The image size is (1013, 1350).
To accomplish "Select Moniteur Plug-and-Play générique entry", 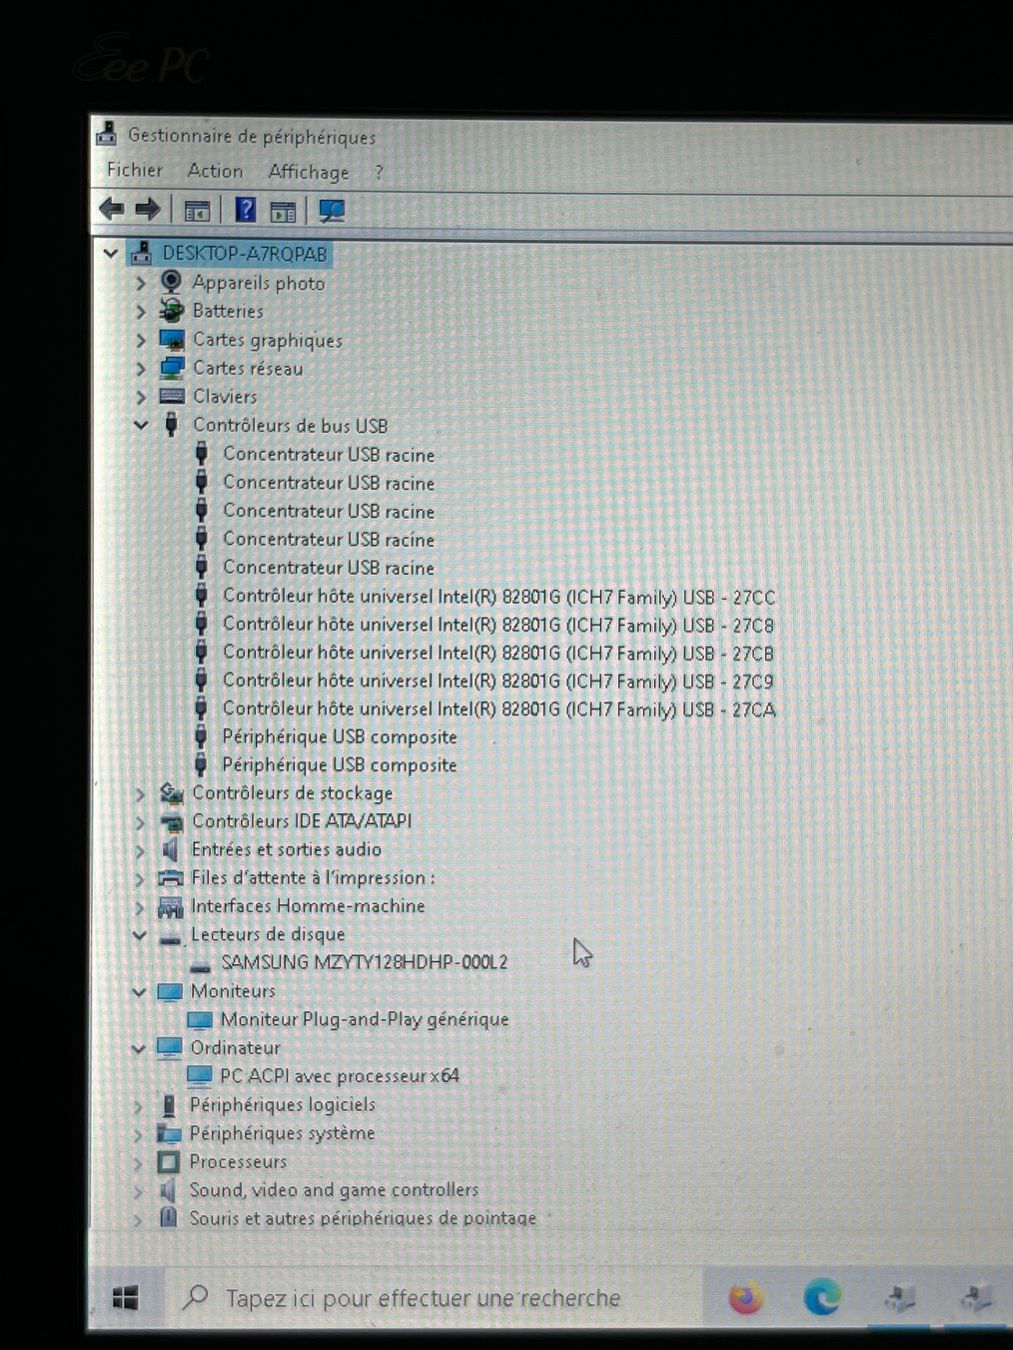I will (x=365, y=1019).
